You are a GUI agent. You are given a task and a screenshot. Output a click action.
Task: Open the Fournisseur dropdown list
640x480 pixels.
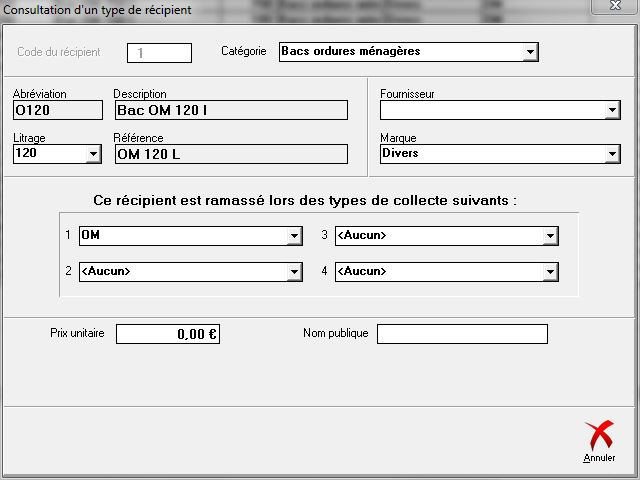pyautogui.click(x=612, y=111)
